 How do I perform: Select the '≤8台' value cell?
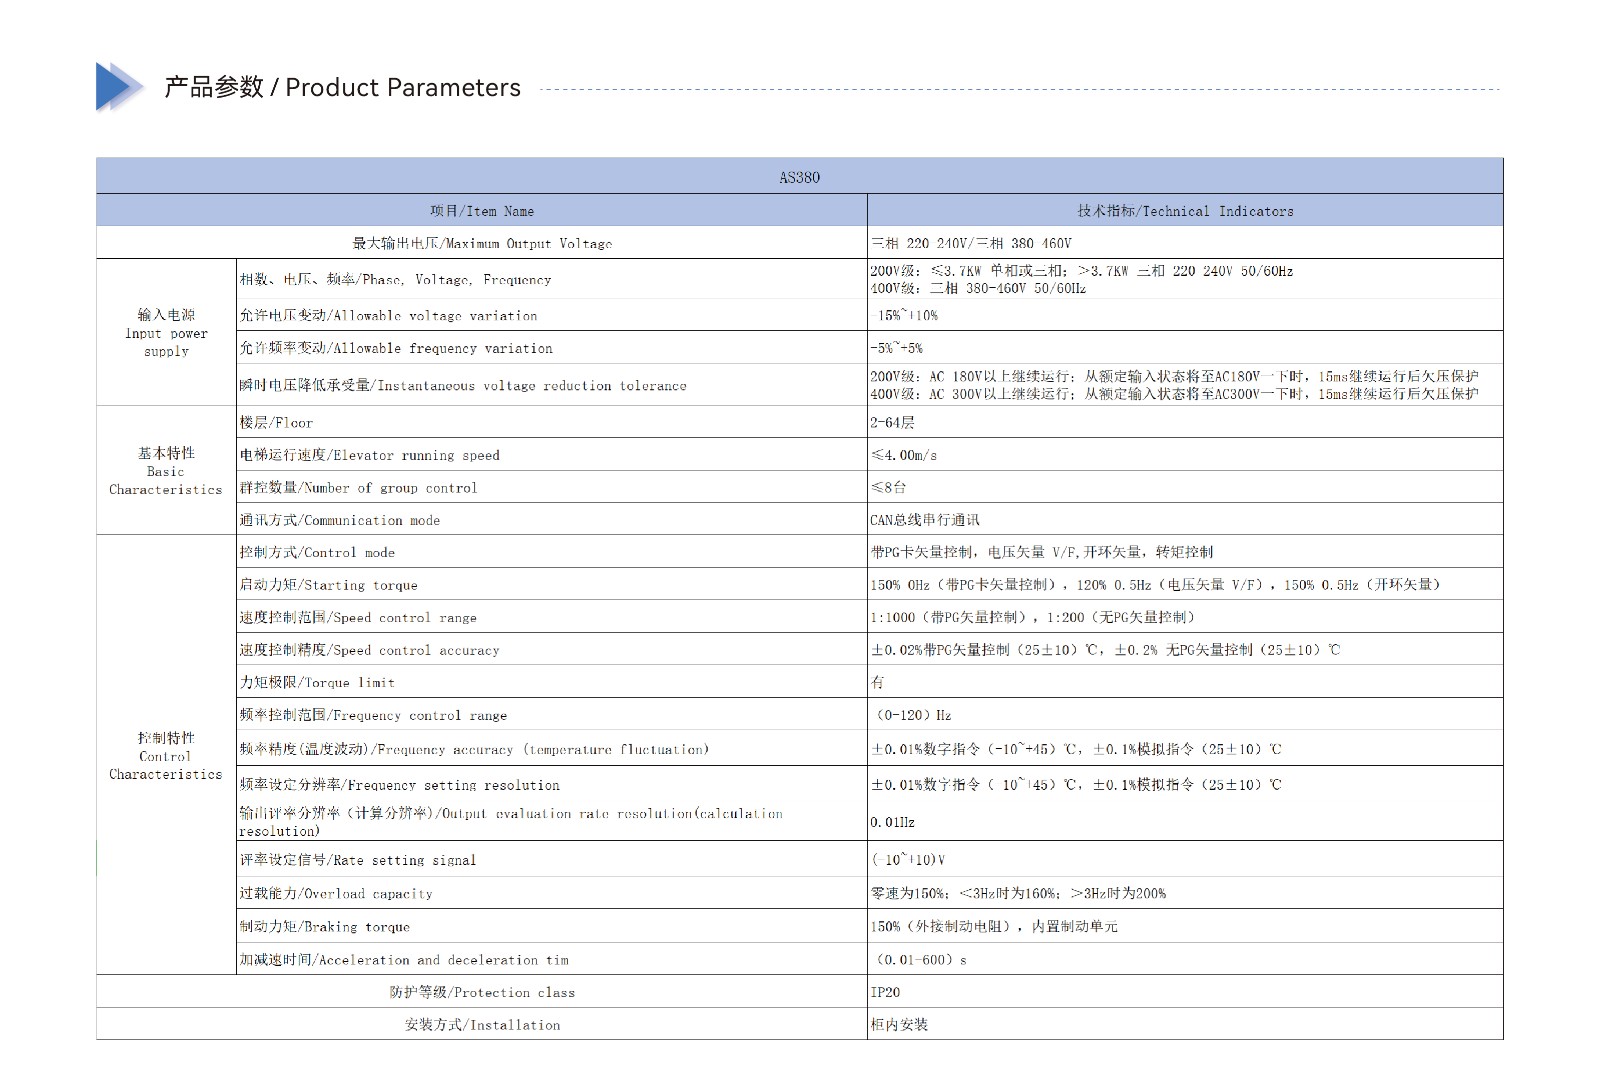pyautogui.click(x=1185, y=487)
